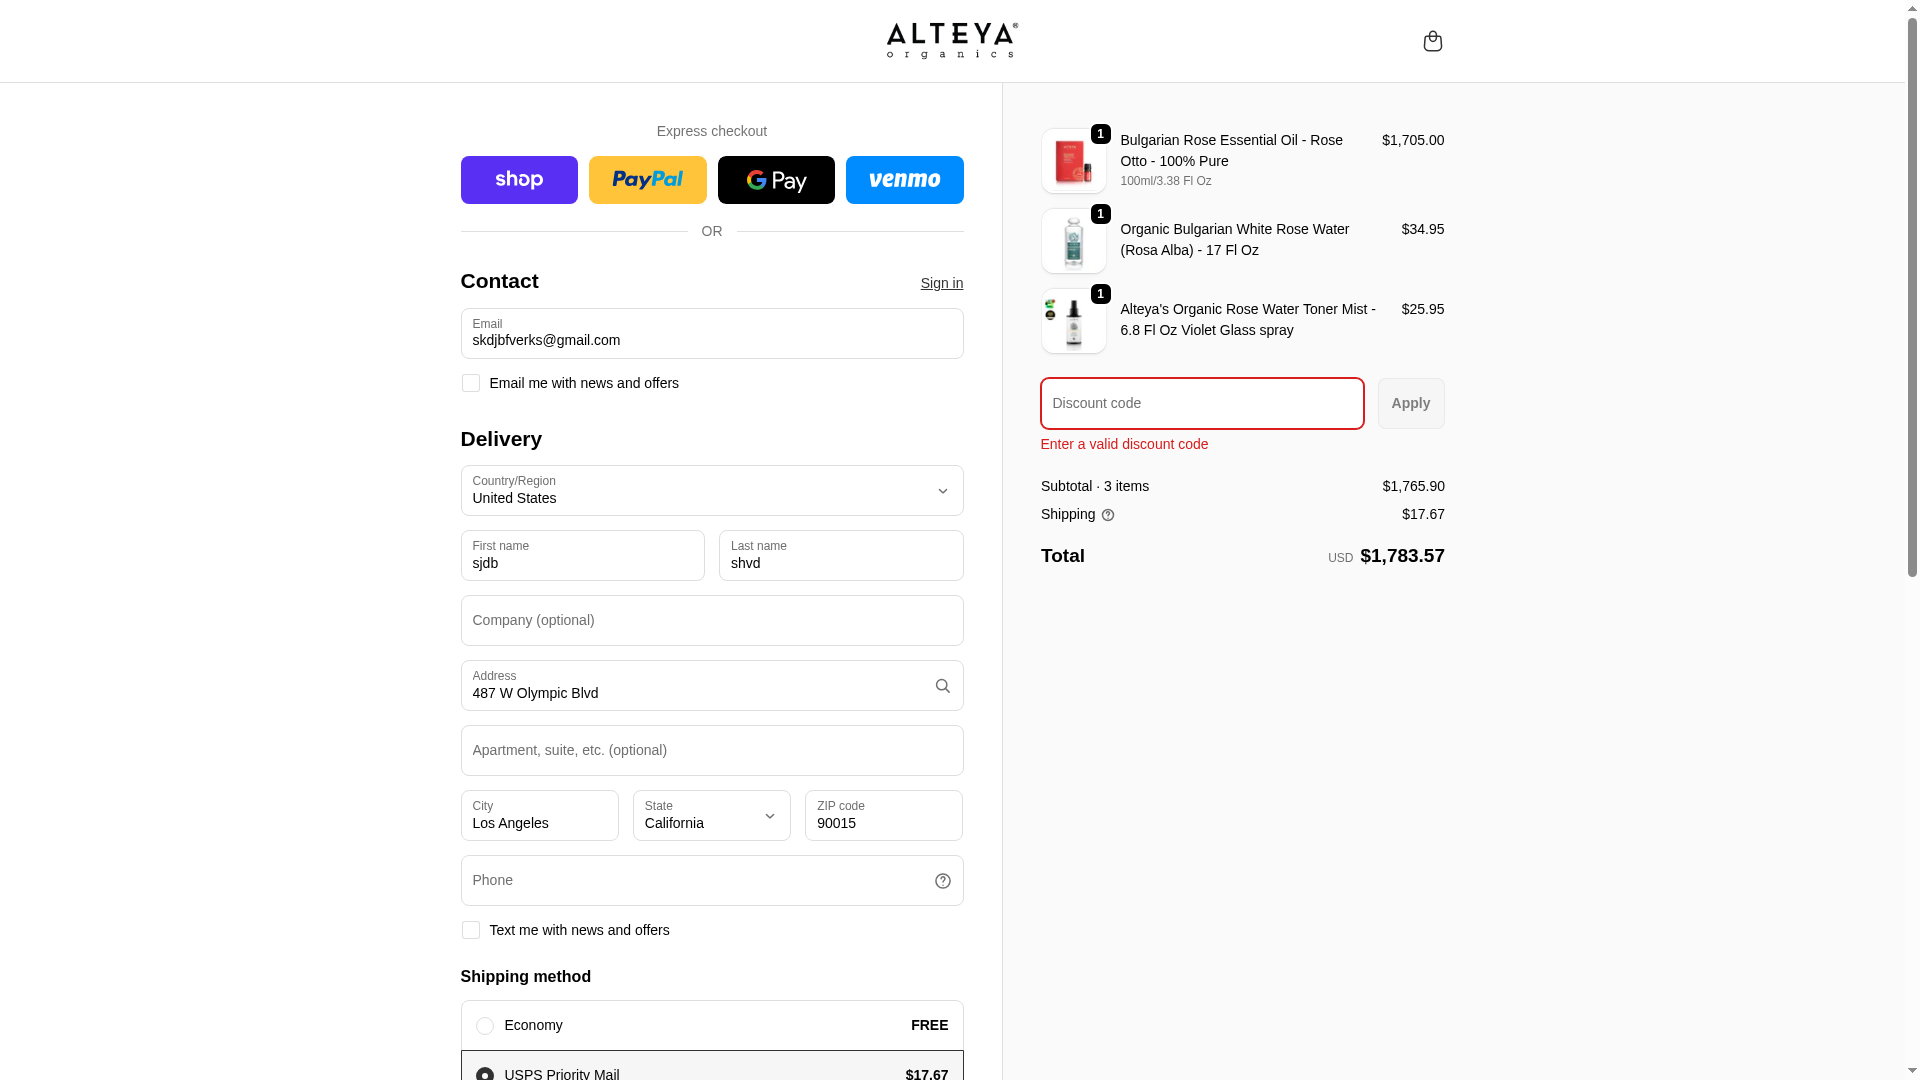Choose PayPal express checkout
1920x1080 pixels.
[x=647, y=180]
